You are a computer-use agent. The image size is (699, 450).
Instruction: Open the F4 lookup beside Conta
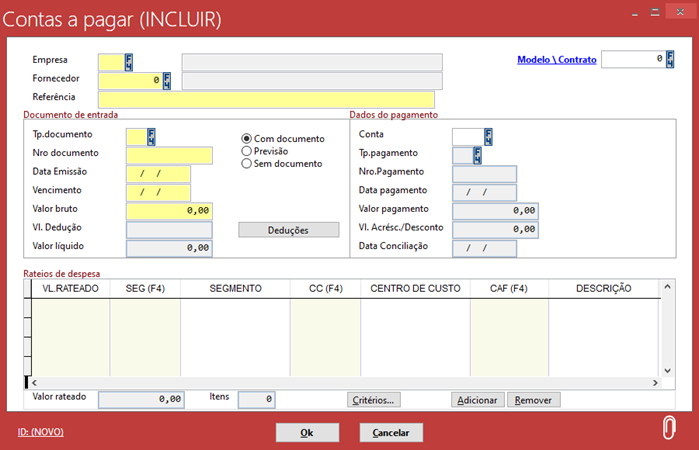(x=488, y=136)
